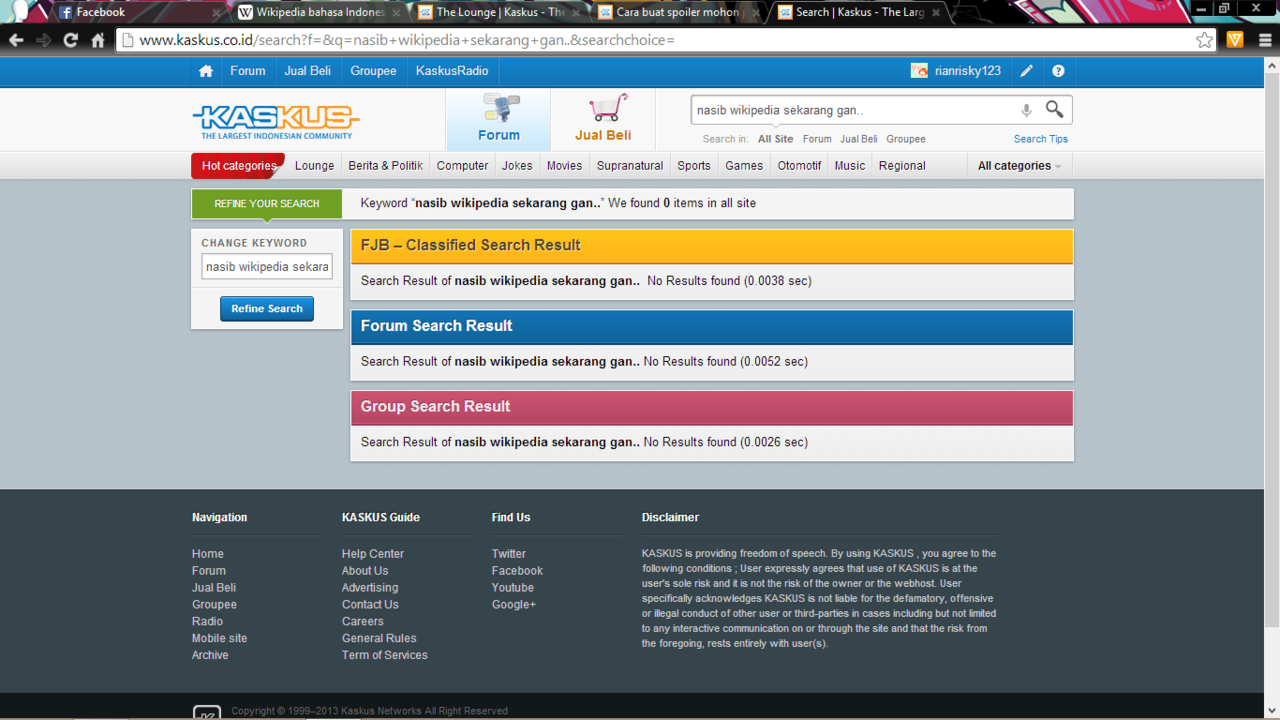
Task: Open the Movies category
Action: pyautogui.click(x=564, y=166)
